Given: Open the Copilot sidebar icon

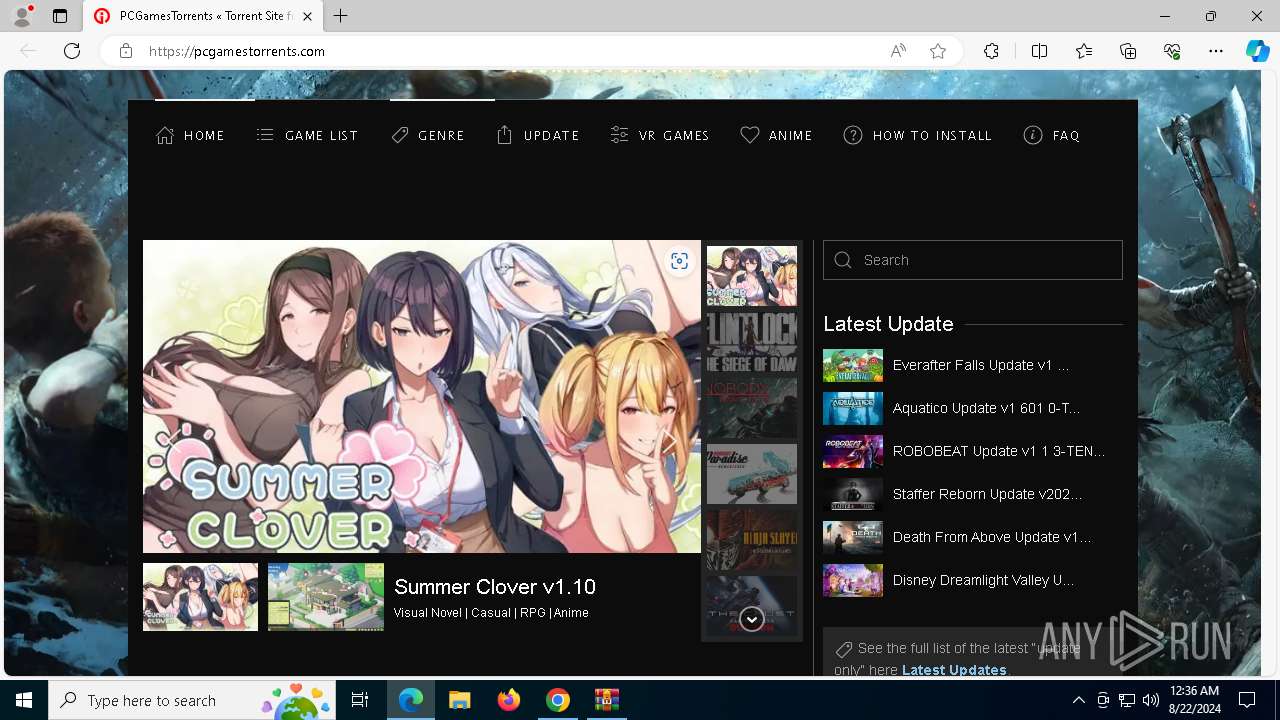Looking at the screenshot, I should click(1257, 51).
